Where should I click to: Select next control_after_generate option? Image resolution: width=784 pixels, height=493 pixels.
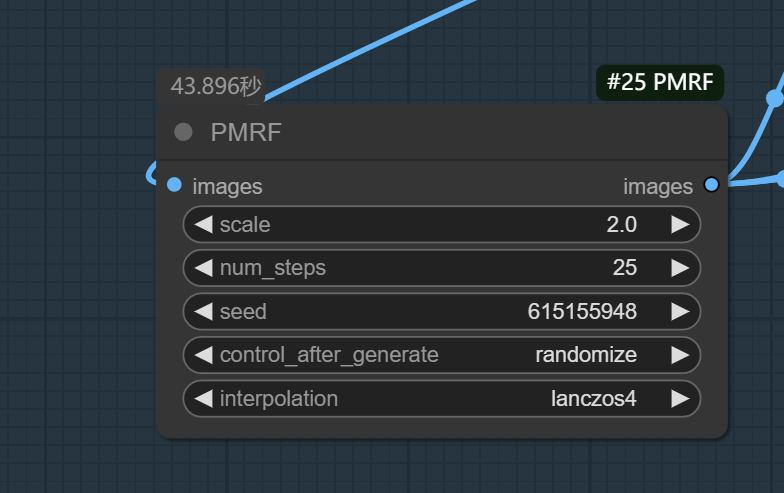[x=680, y=355]
